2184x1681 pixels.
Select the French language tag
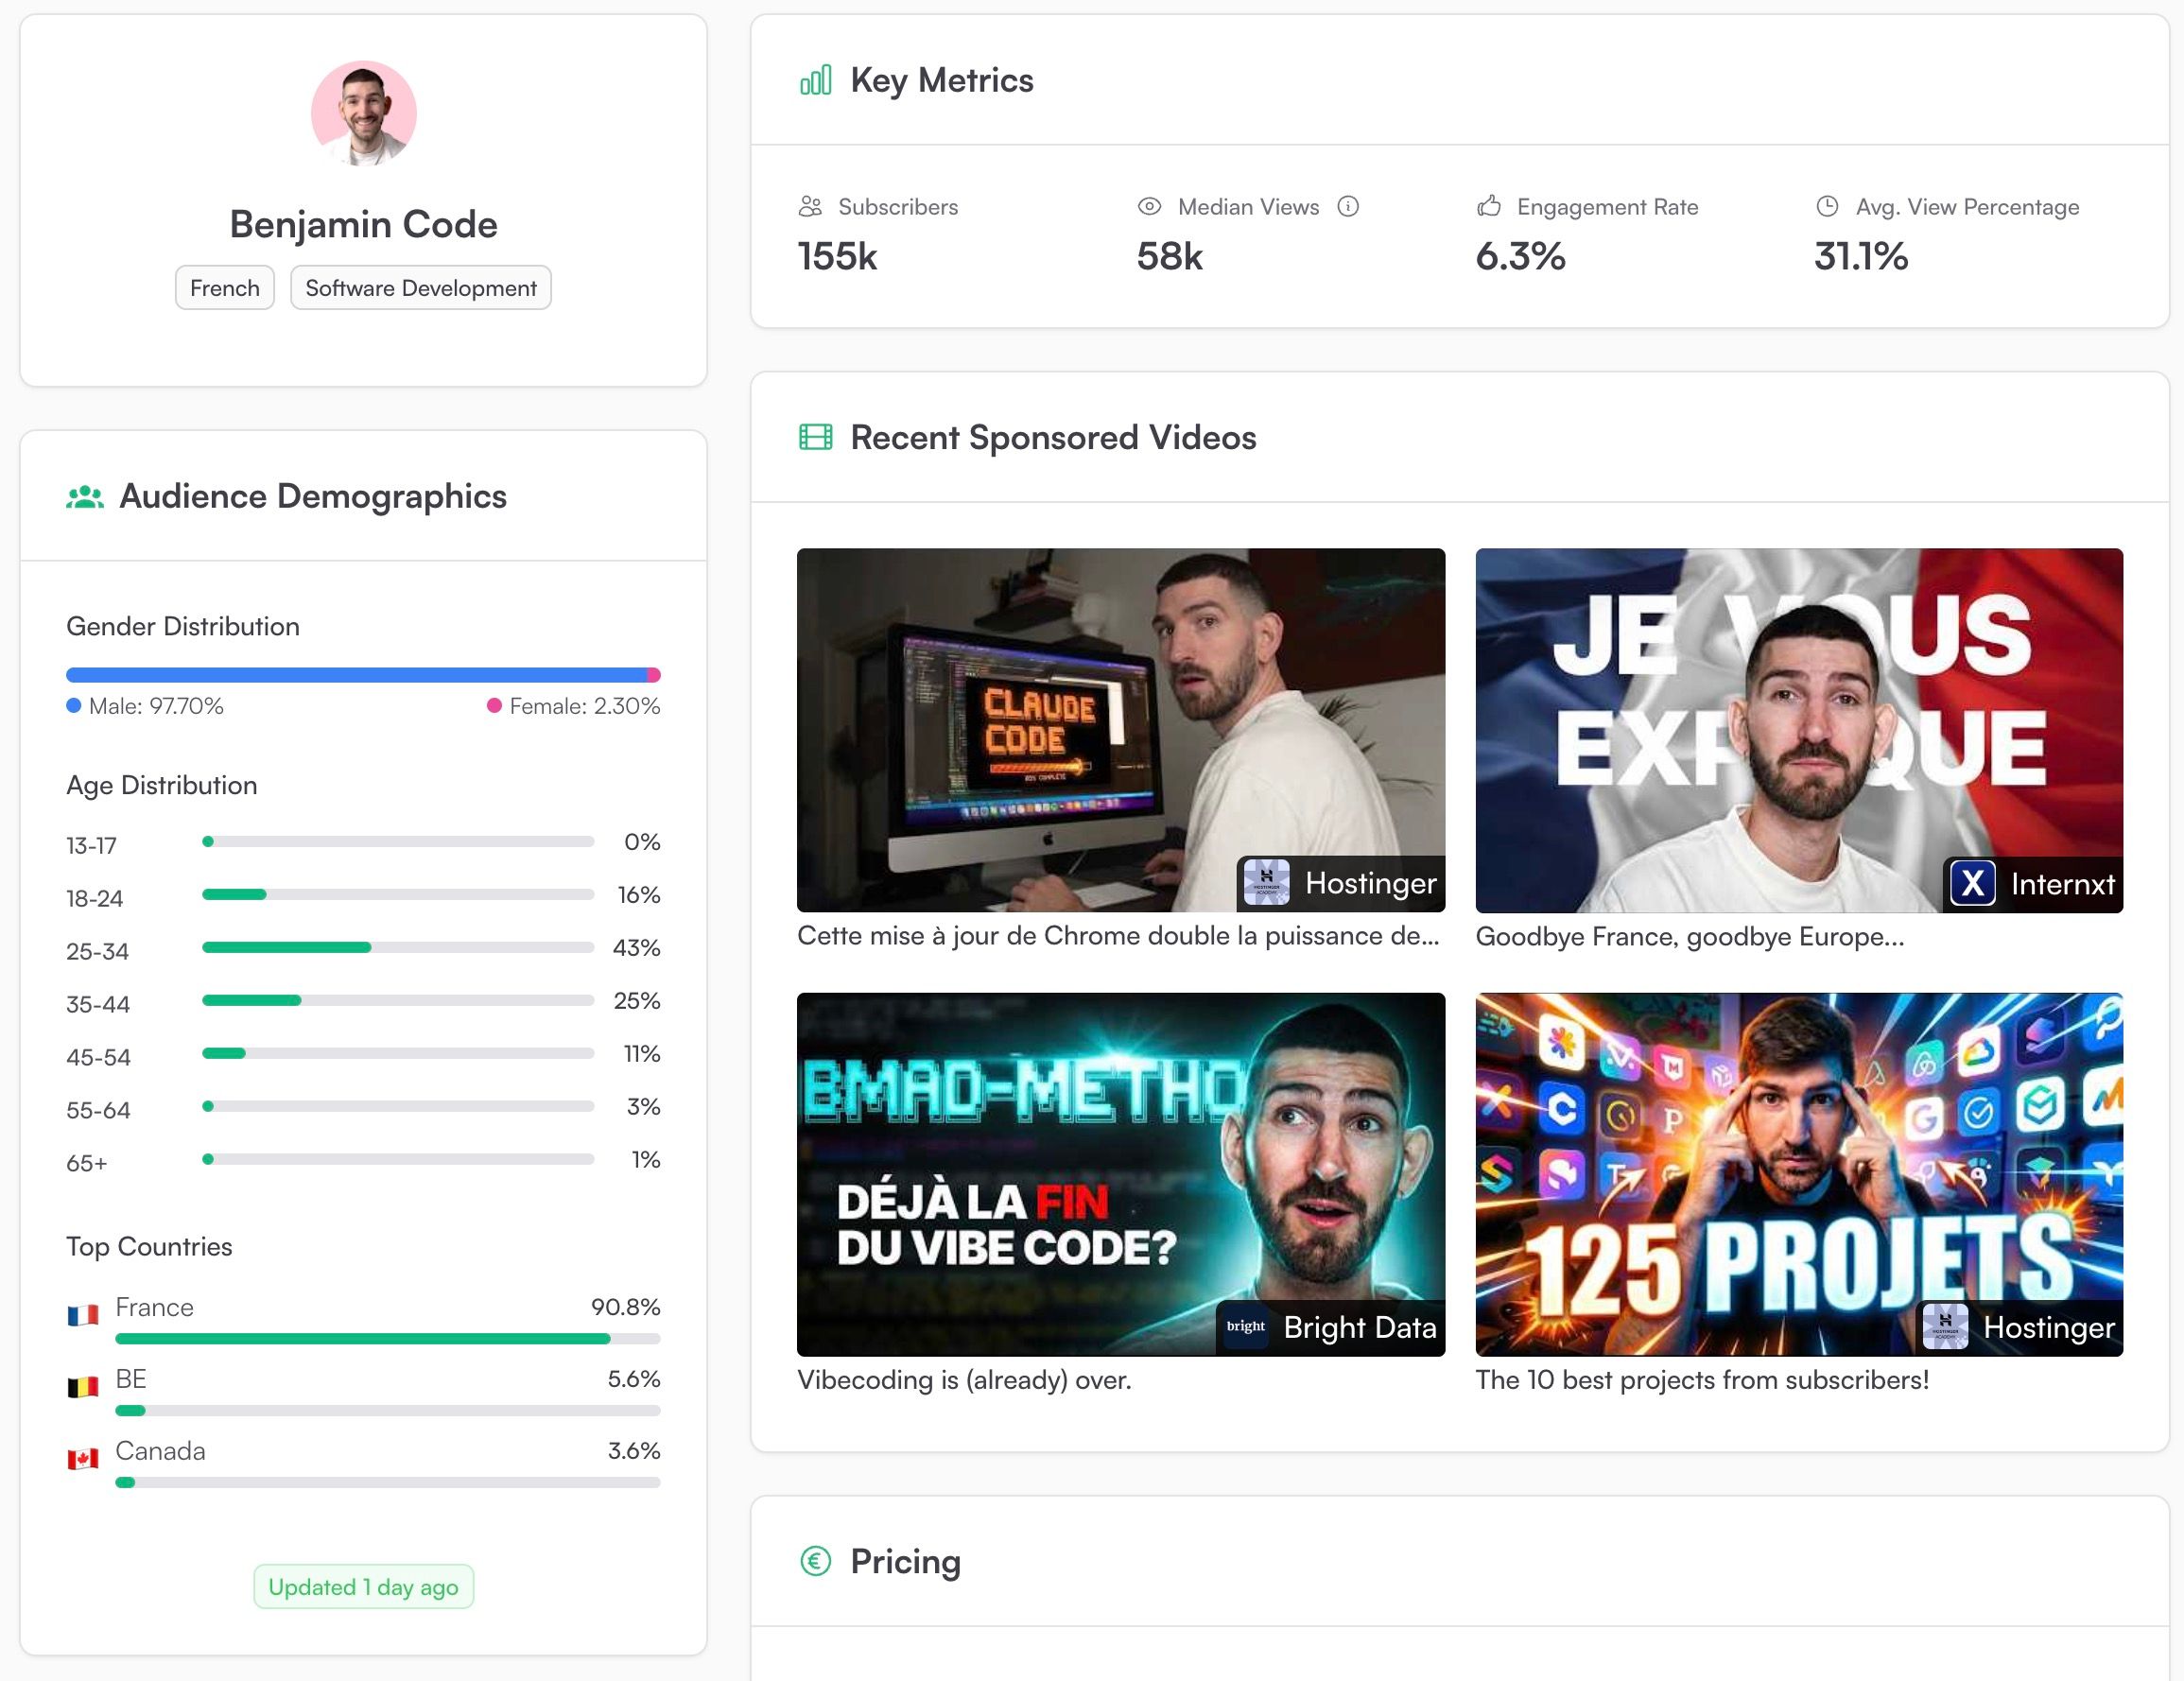coord(224,287)
